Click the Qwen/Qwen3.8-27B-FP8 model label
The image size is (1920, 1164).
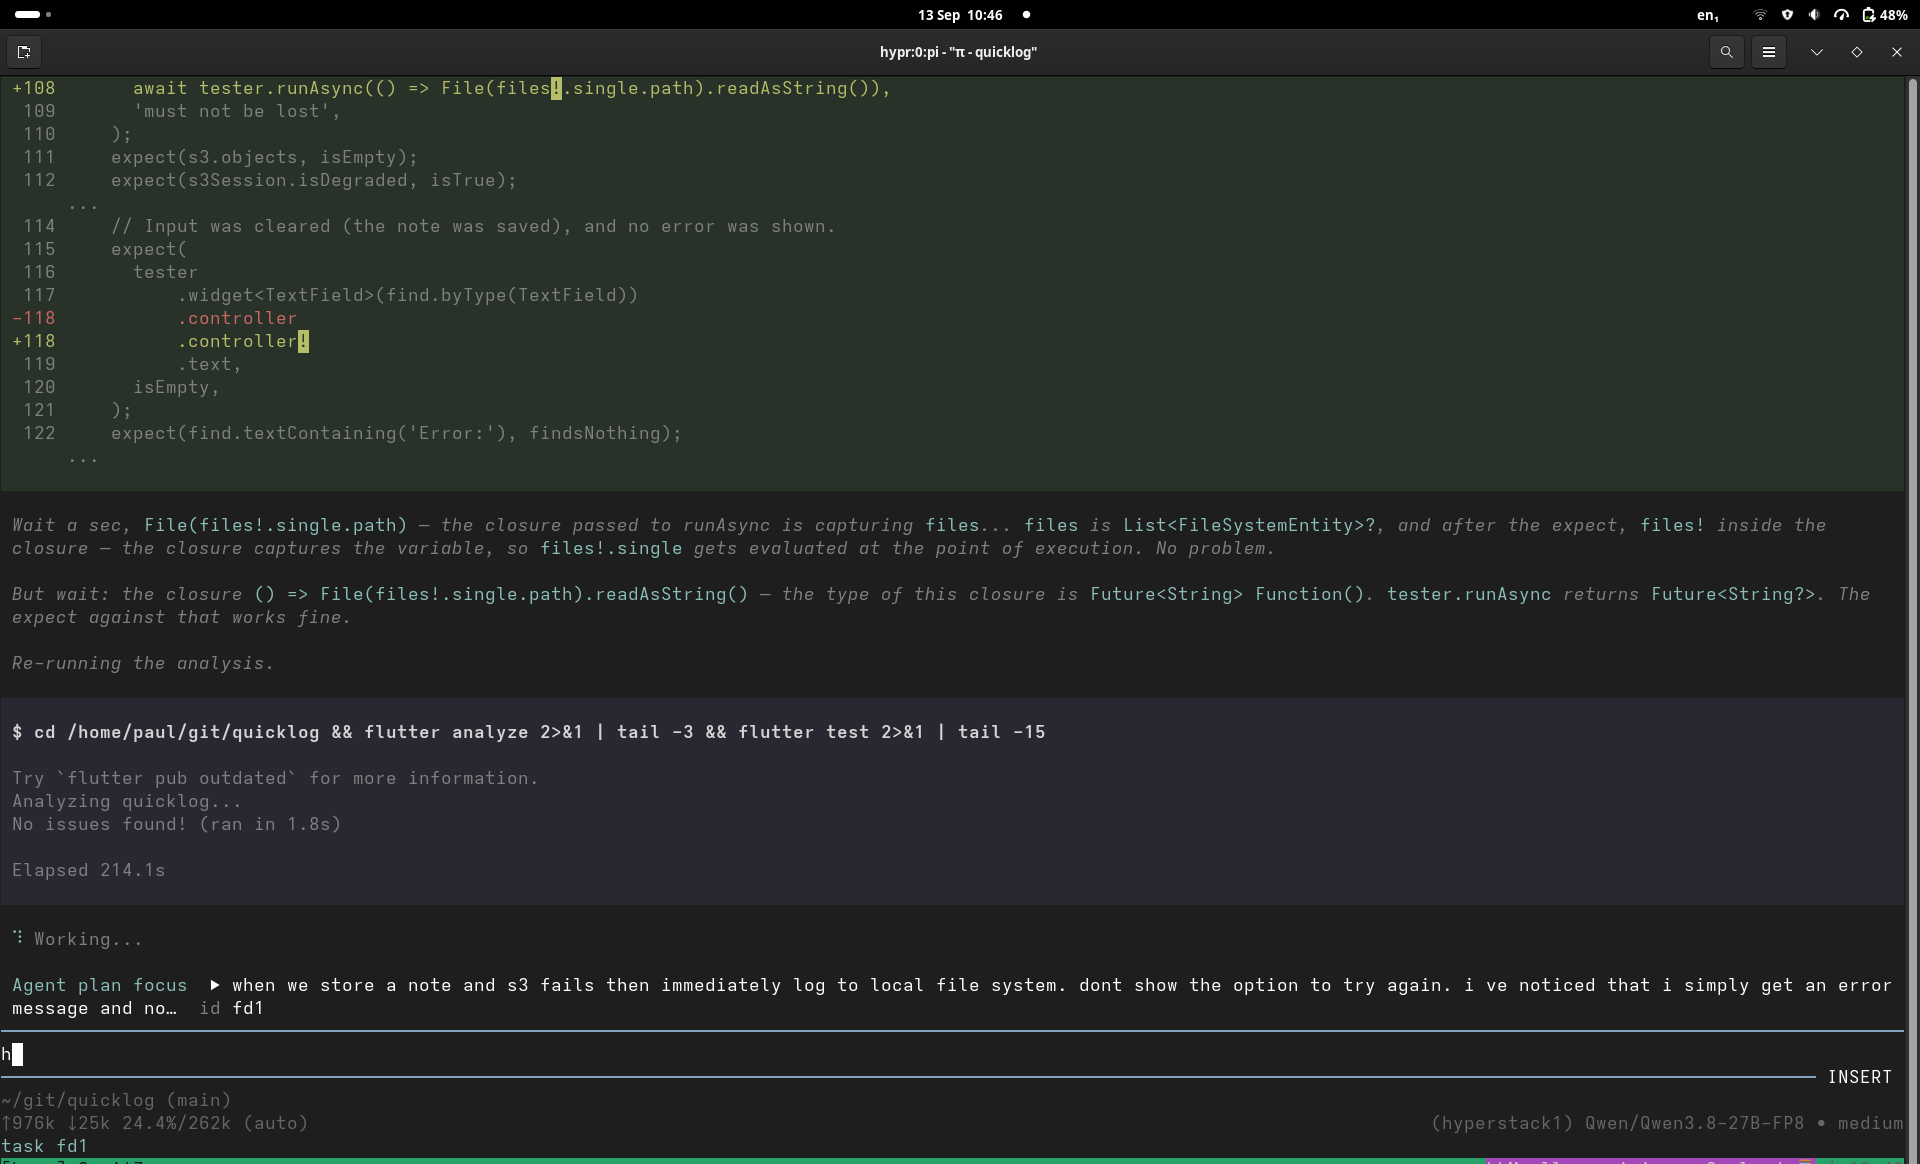tap(1694, 1123)
